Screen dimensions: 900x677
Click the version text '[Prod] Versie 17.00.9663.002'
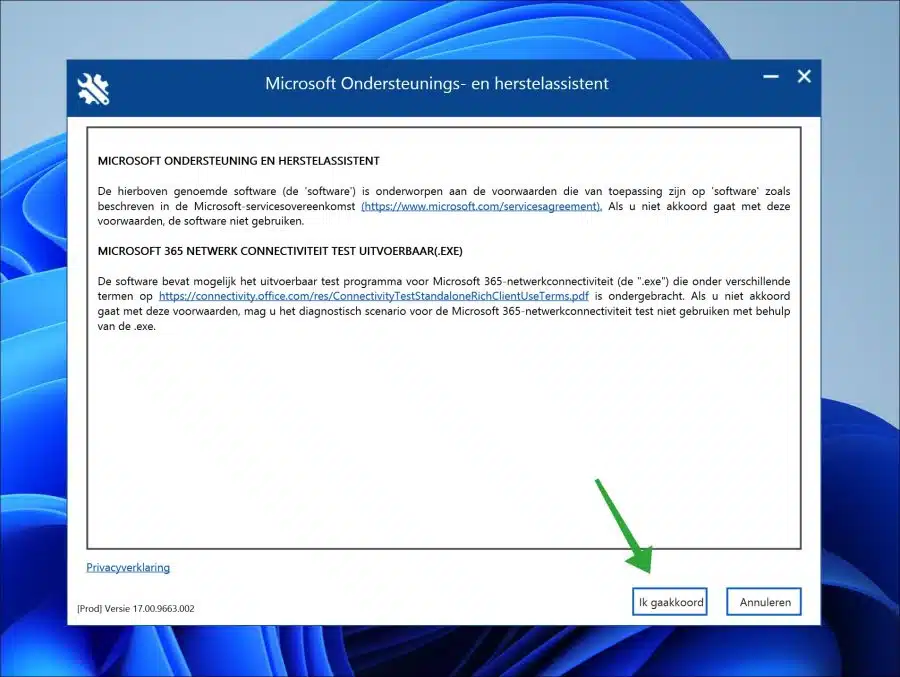136,609
